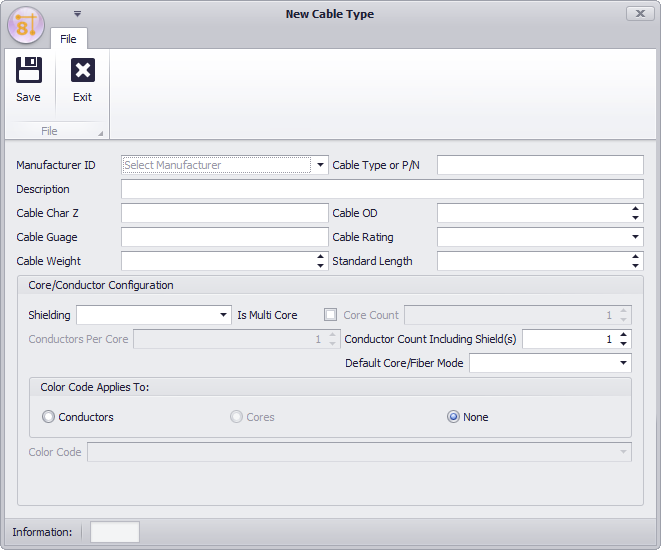Close the New Cable Type window
This screenshot has height=550, width=661.
640,14
